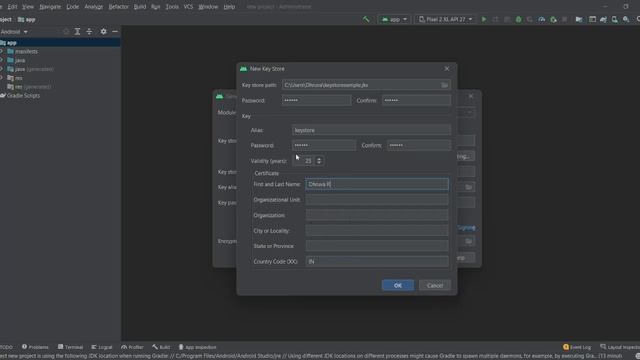Open the TODO tool window
This screenshot has width=640, height=360.
pyautogui.click(x=6, y=347)
